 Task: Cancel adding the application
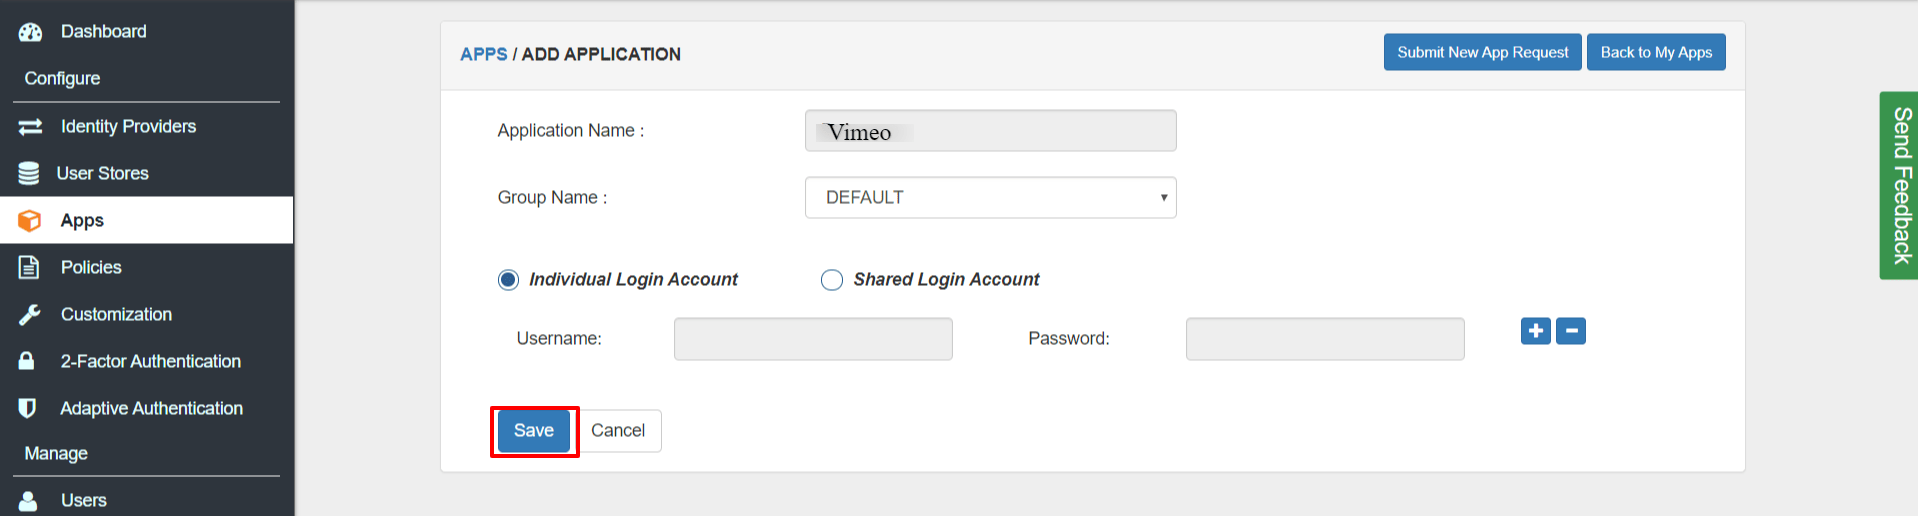tap(618, 431)
